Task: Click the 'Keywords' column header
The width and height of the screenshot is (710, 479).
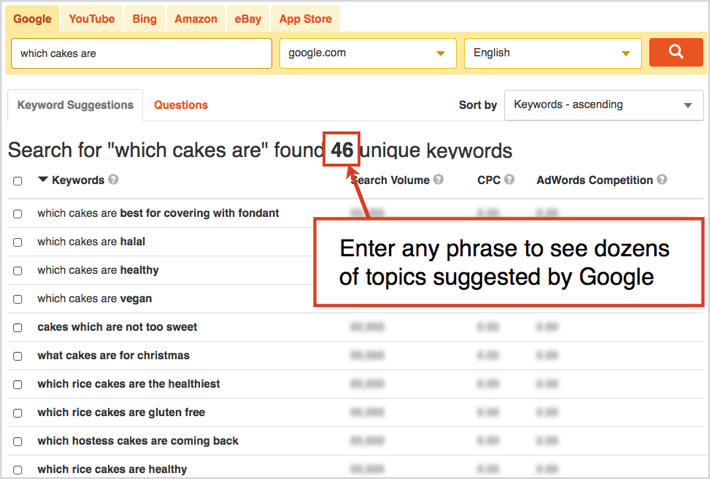Action: click(x=78, y=180)
